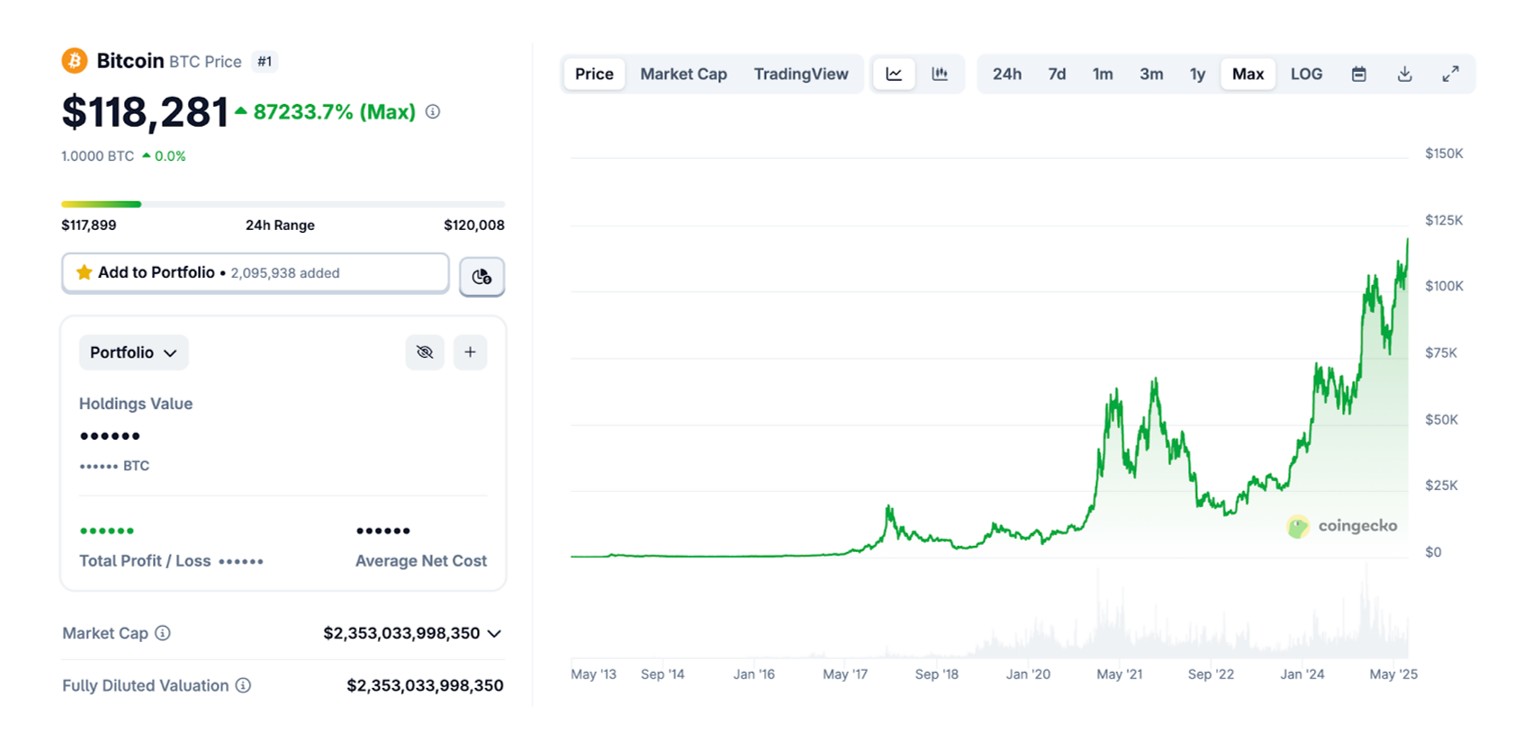Viewport: 1536px width, 740px height.
Task: Click the 24h Range label
Action: [x=280, y=225]
